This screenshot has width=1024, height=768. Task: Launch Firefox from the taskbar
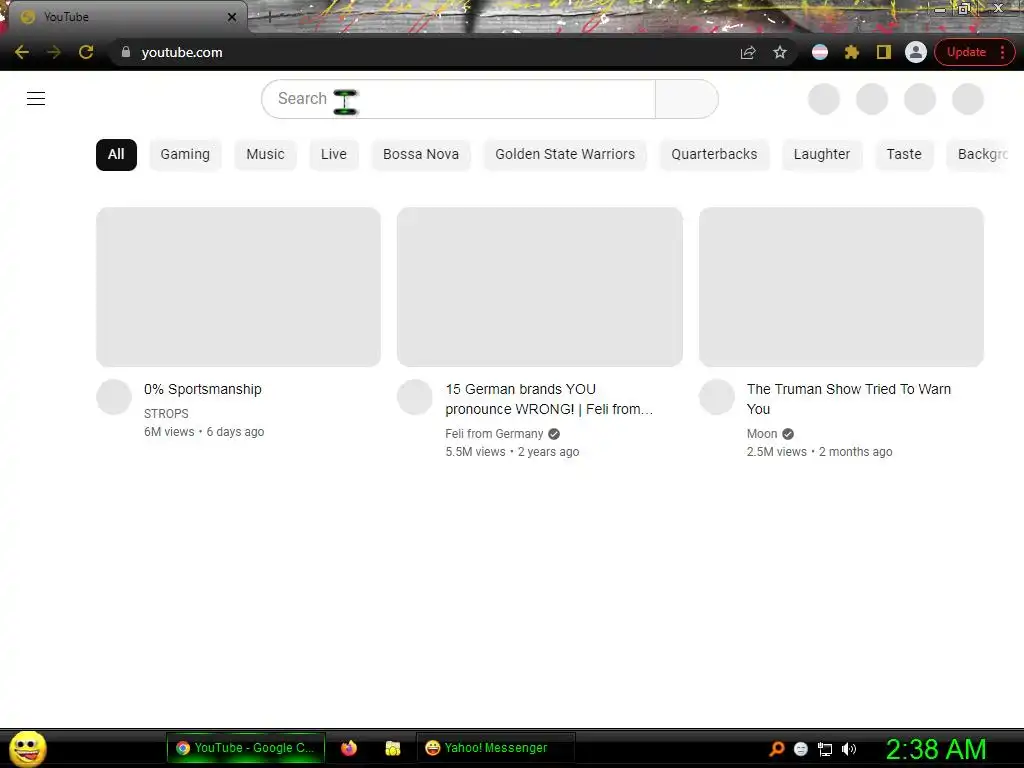point(349,748)
